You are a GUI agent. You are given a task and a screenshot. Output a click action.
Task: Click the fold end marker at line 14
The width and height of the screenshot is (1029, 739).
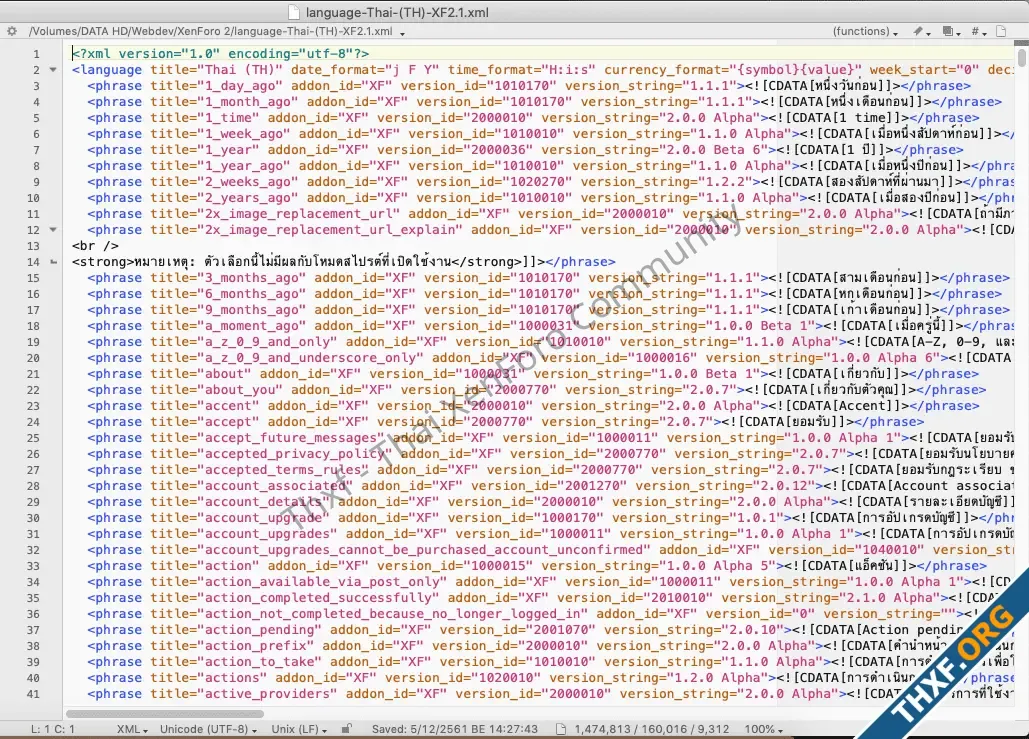pyautogui.click(x=53, y=262)
